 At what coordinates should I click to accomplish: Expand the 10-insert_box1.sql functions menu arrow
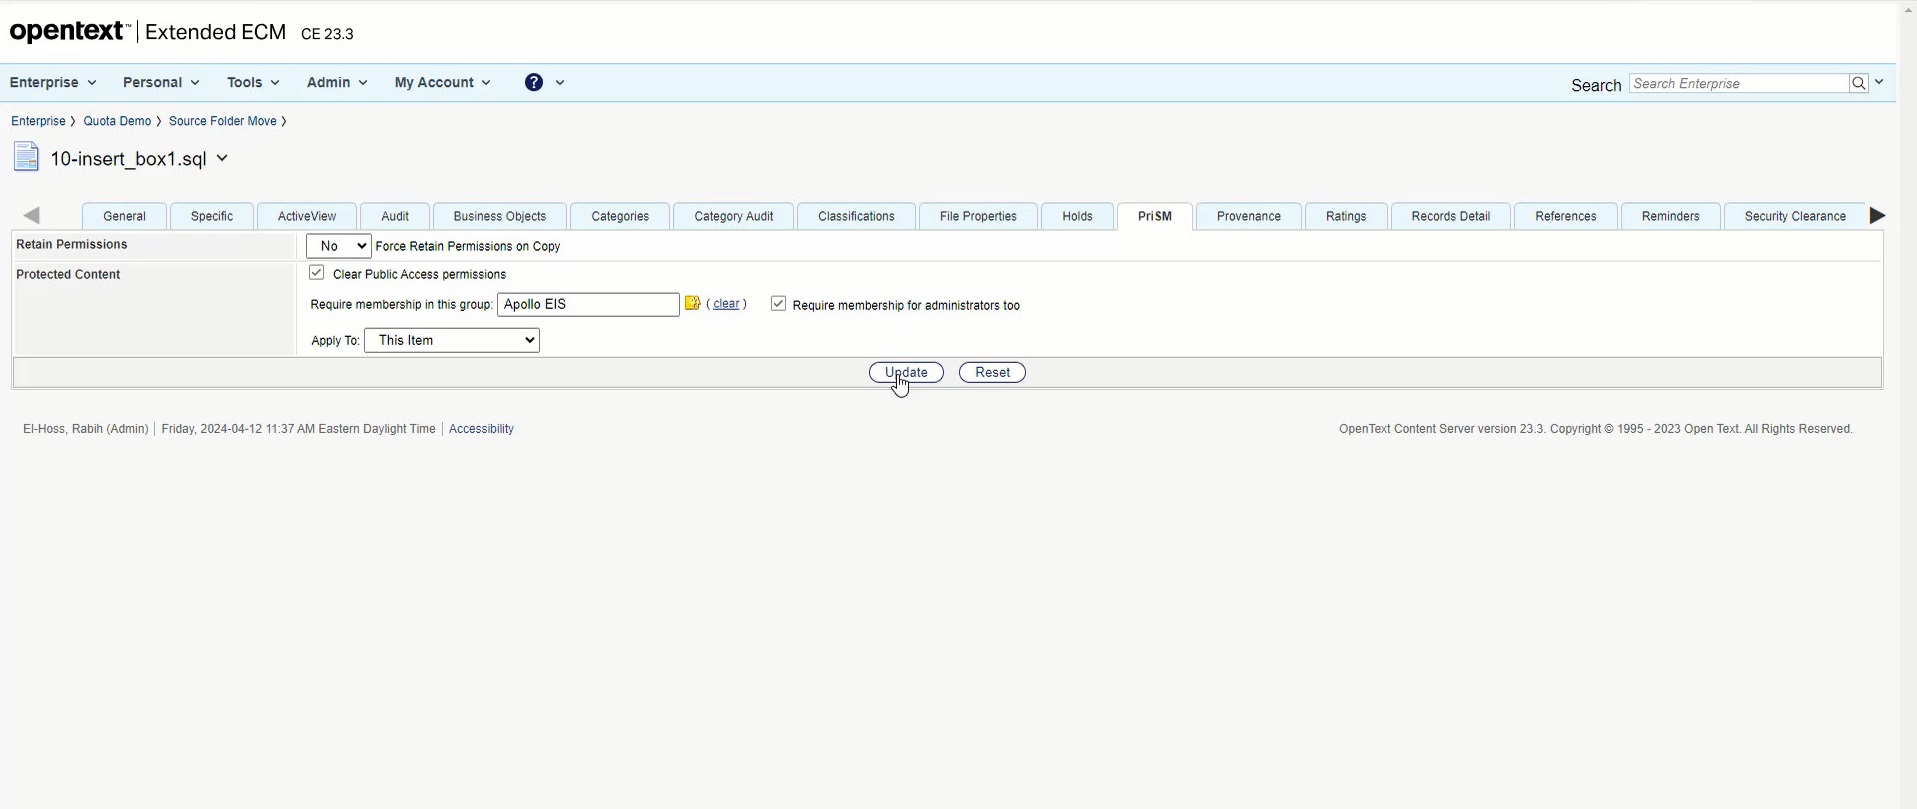(222, 159)
